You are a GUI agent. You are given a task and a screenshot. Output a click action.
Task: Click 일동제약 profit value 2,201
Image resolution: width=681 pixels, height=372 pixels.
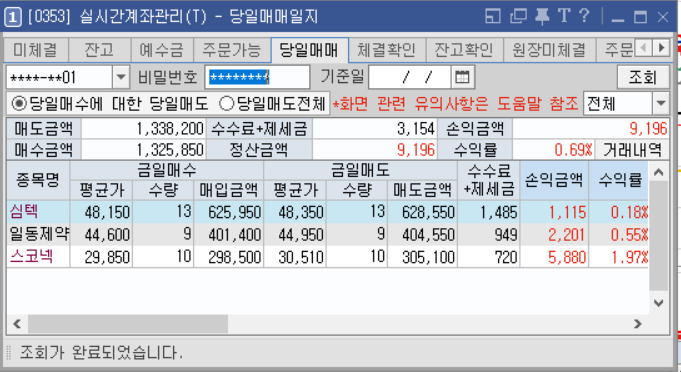coord(567,235)
